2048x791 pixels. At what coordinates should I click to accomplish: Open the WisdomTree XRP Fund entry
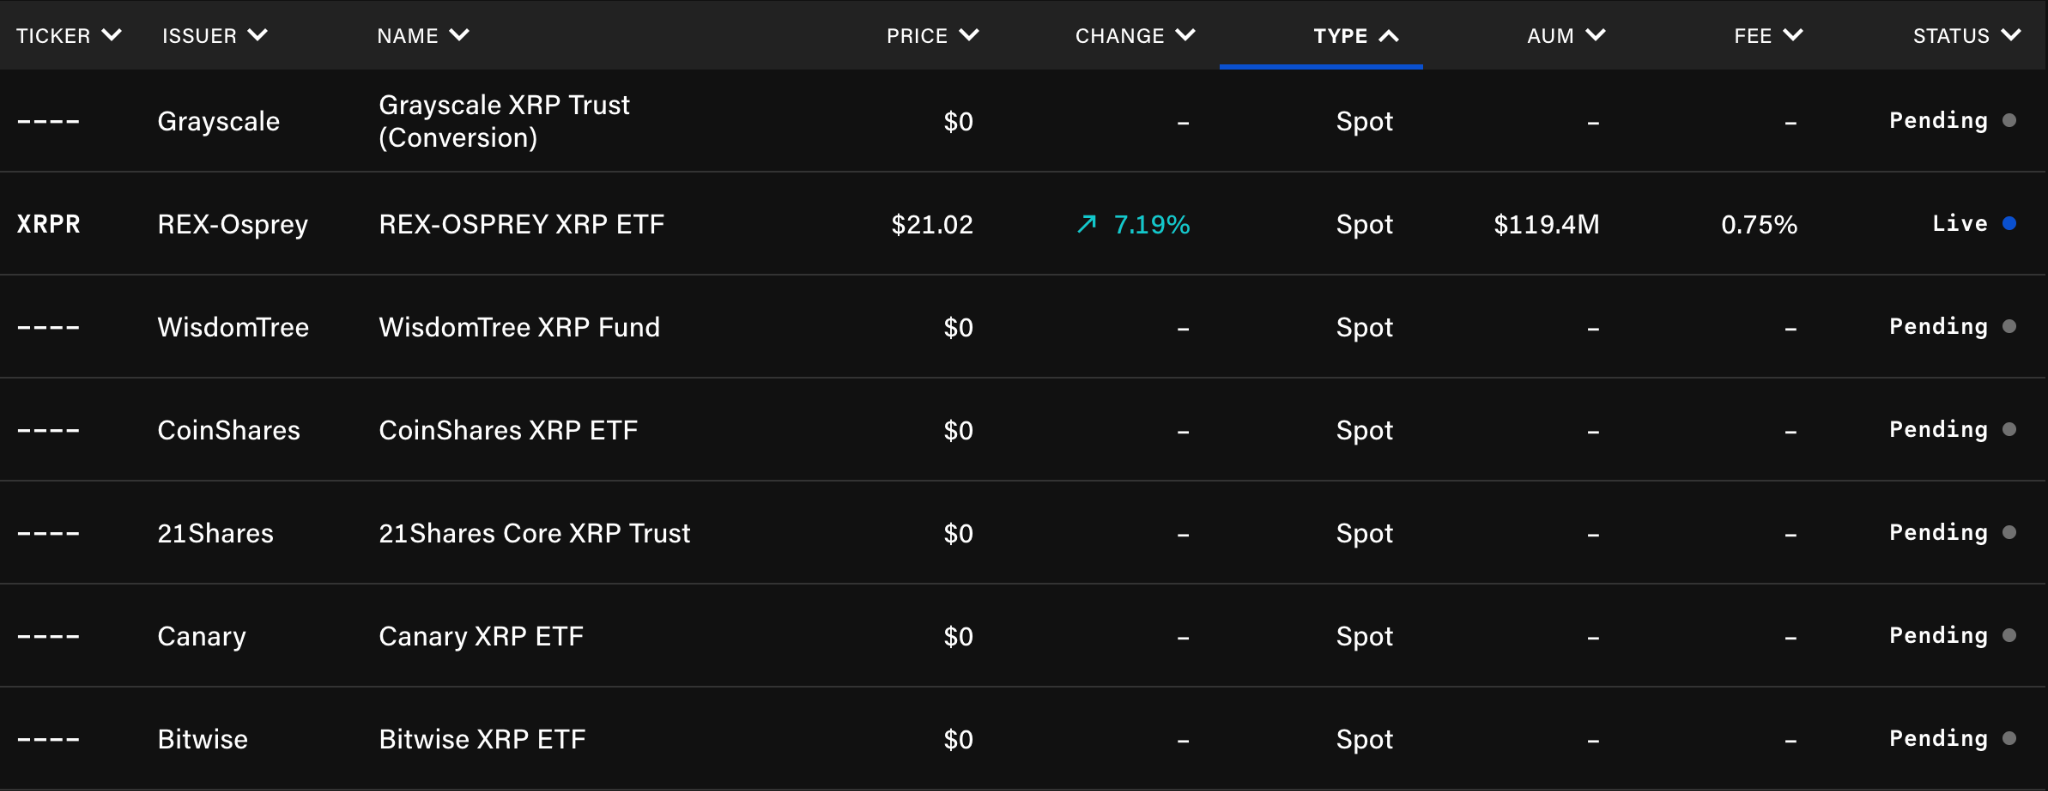coord(519,327)
